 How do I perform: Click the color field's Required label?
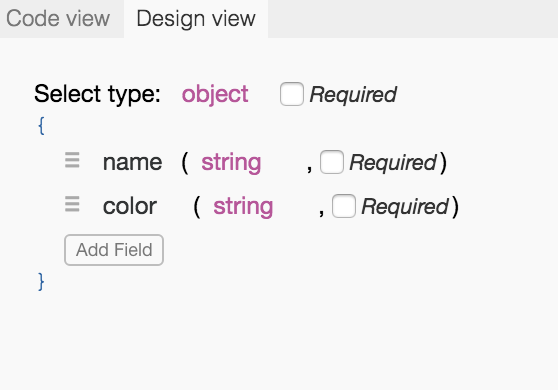coord(405,207)
